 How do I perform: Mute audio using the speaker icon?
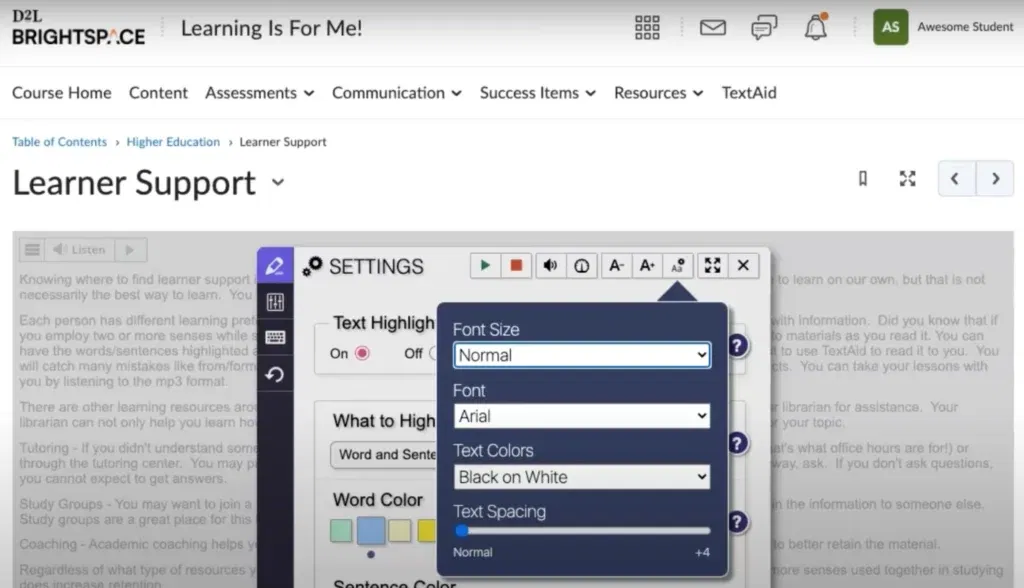click(550, 265)
